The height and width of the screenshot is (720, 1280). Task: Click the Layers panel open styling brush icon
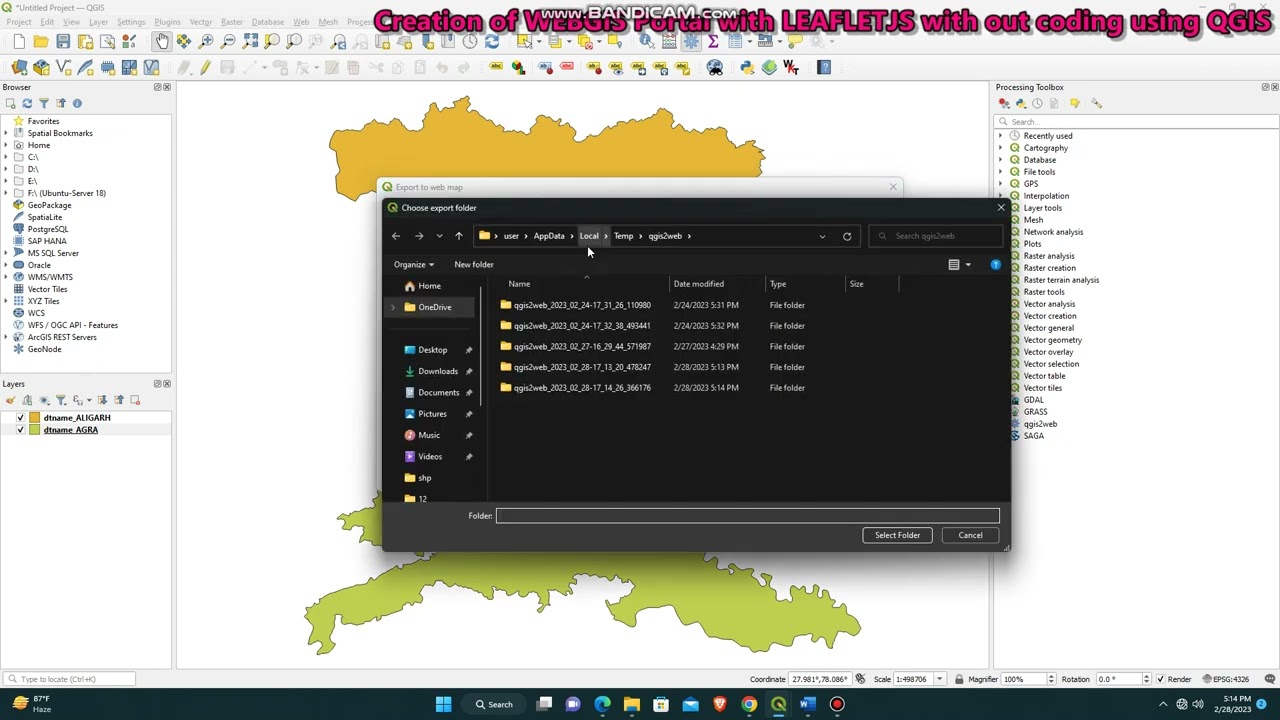11,400
